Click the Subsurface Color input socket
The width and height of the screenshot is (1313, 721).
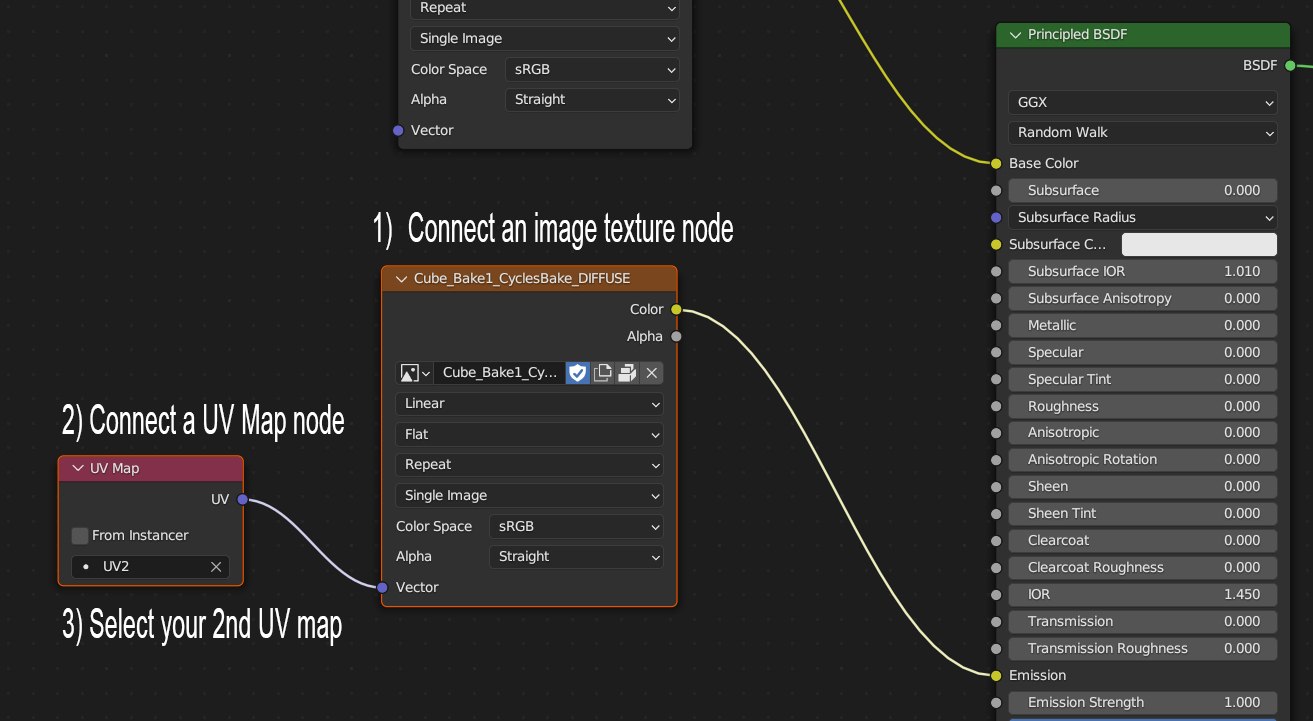(996, 244)
